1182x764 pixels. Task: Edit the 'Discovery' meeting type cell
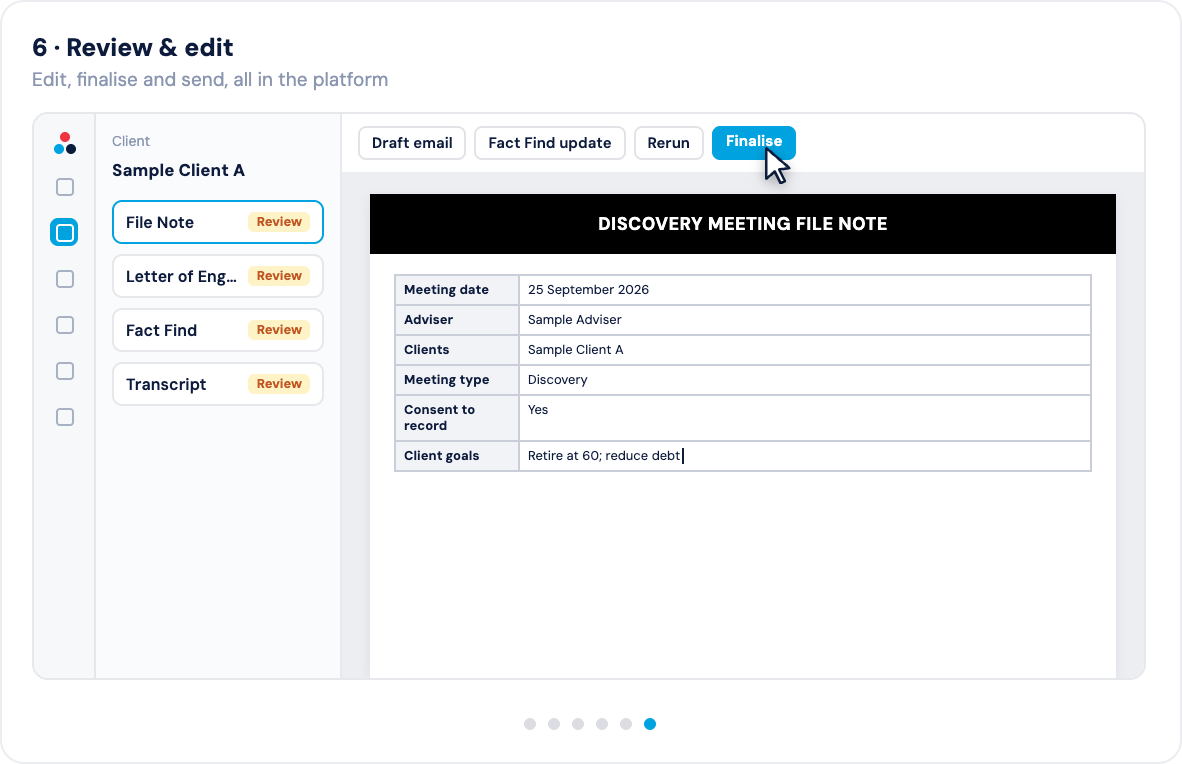805,380
